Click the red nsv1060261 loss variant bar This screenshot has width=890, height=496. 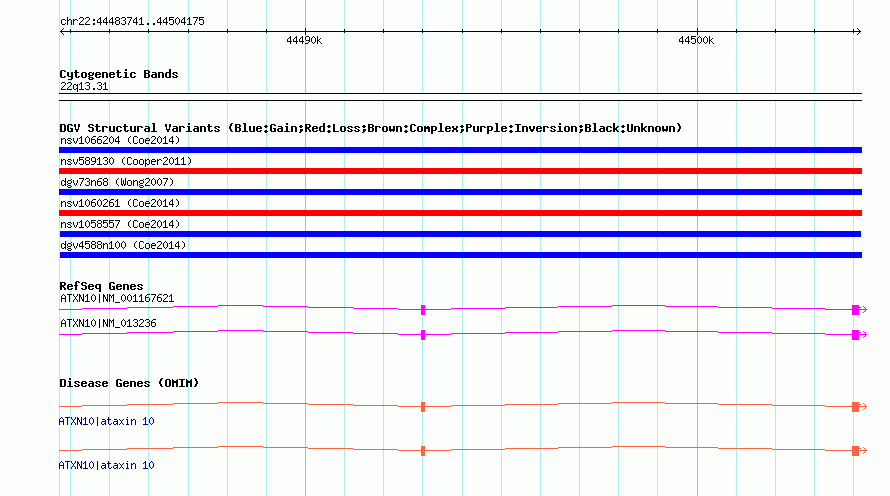[x=460, y=213]
